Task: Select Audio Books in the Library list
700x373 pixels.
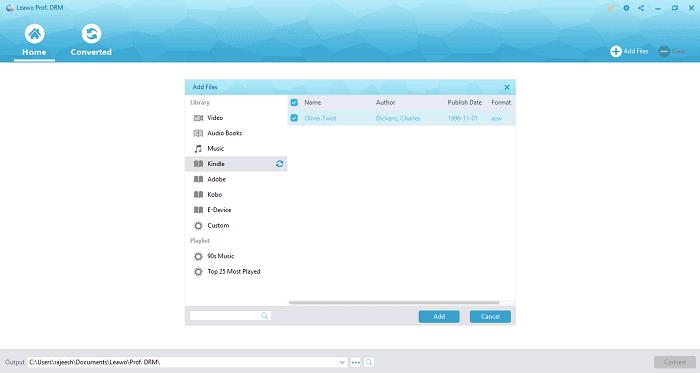Action: (236, 133)
